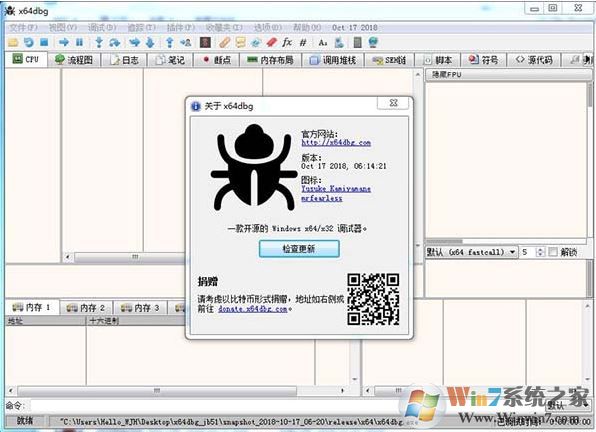Click the Find Strings A toolbar icon
596x432 pixels.
(323, 43)
